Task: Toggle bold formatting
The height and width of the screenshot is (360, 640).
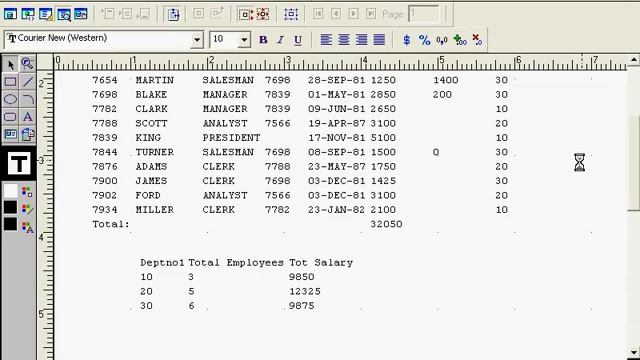Action: point(263,40)
